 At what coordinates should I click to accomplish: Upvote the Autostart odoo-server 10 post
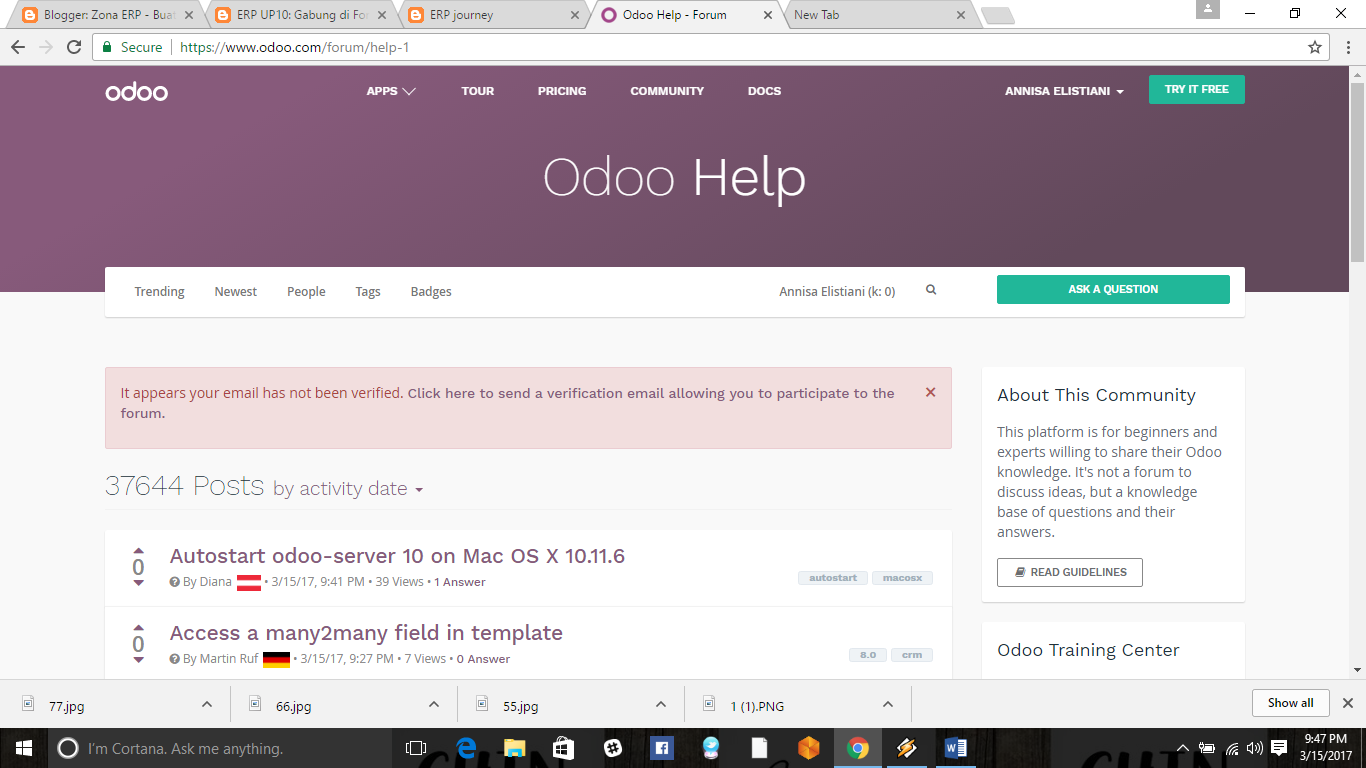point(138,551)
